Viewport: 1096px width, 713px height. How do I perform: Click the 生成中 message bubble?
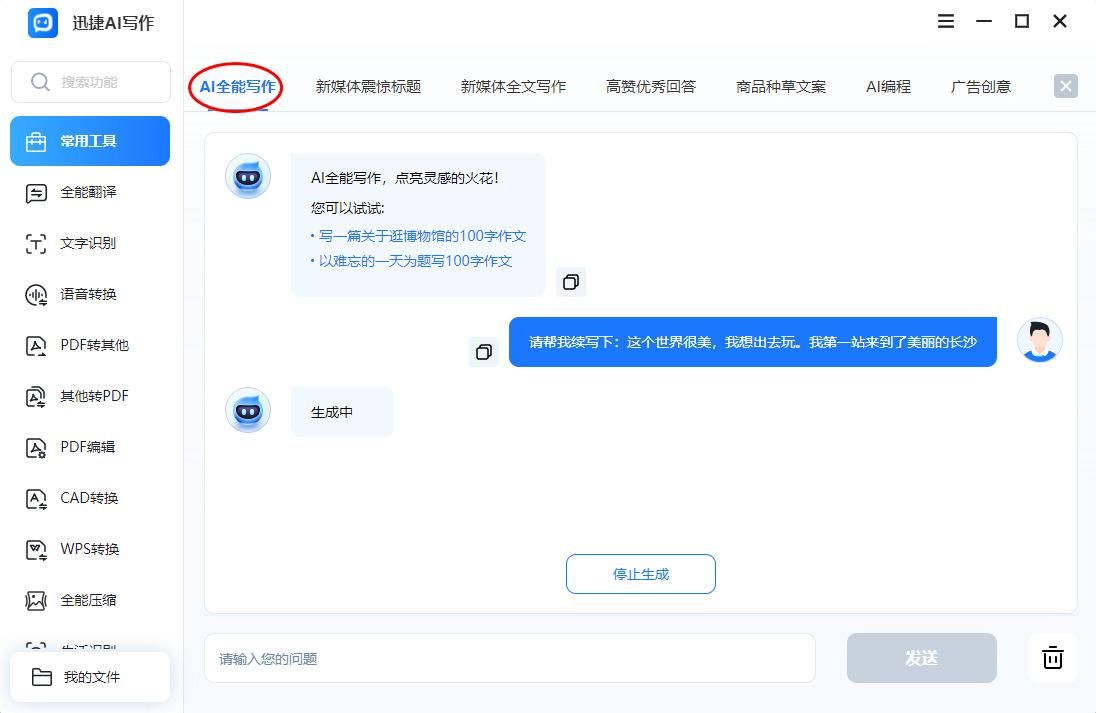342,412
